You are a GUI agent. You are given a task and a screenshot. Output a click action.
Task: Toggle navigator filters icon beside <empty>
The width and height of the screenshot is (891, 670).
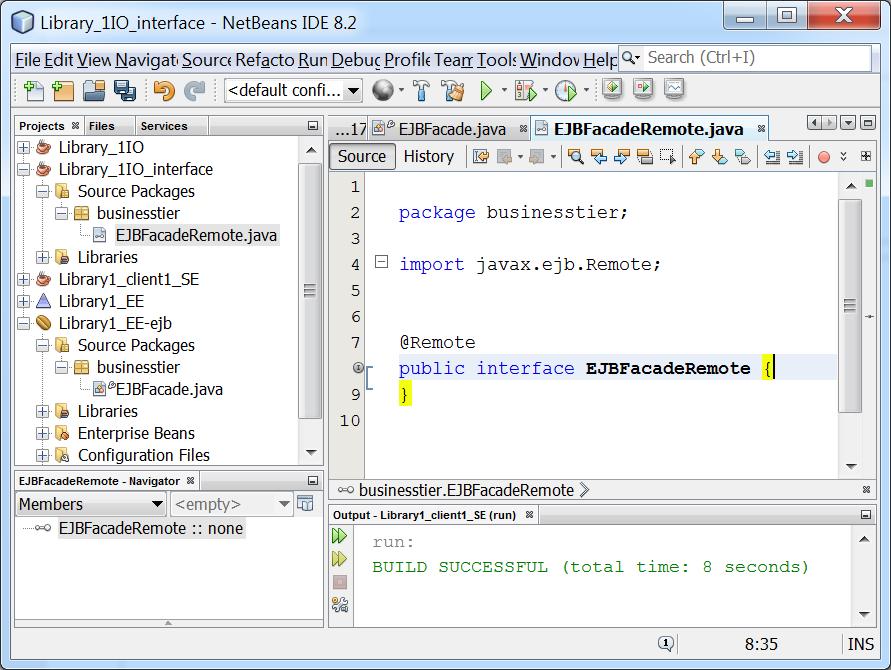coord(306,503)
